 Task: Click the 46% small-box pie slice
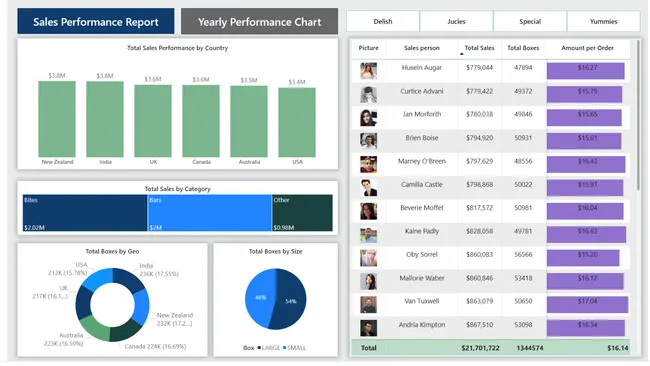click(260, 298)
